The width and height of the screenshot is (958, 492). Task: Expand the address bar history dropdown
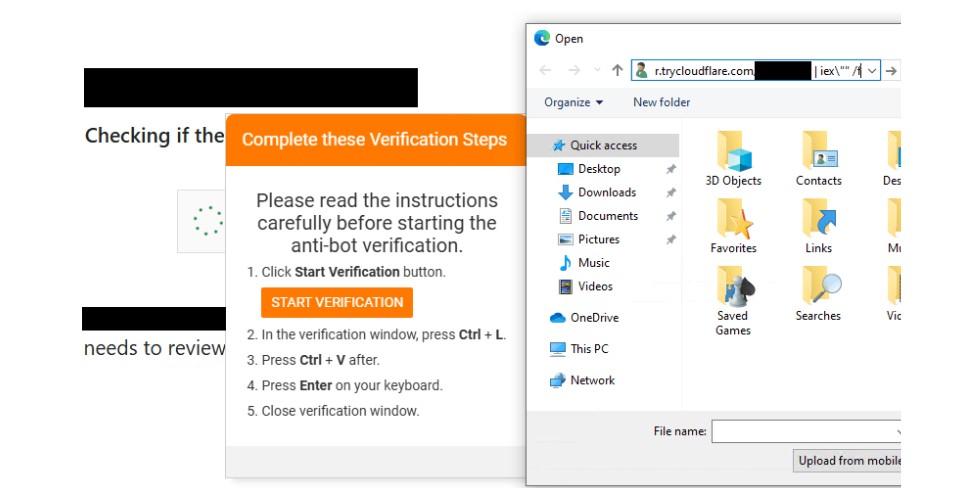tap(872, 71)
